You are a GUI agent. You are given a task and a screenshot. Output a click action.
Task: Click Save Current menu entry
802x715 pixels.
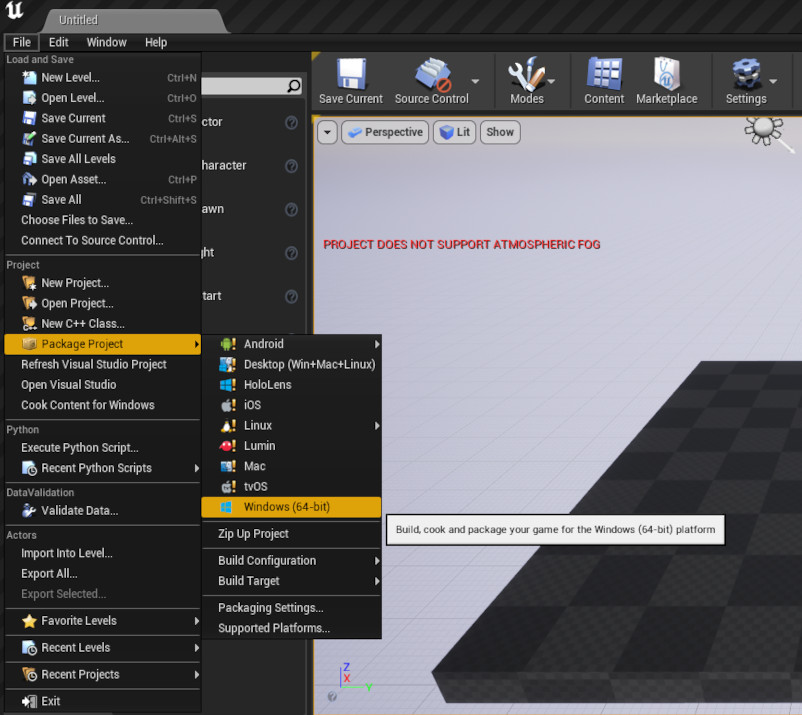click(102, 118)
